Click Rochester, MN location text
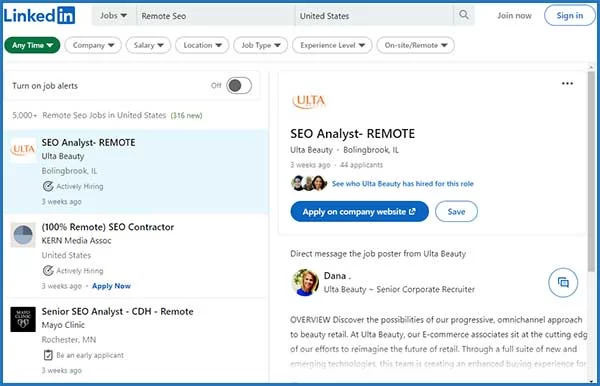600x386 pixels. pos(69,340)
